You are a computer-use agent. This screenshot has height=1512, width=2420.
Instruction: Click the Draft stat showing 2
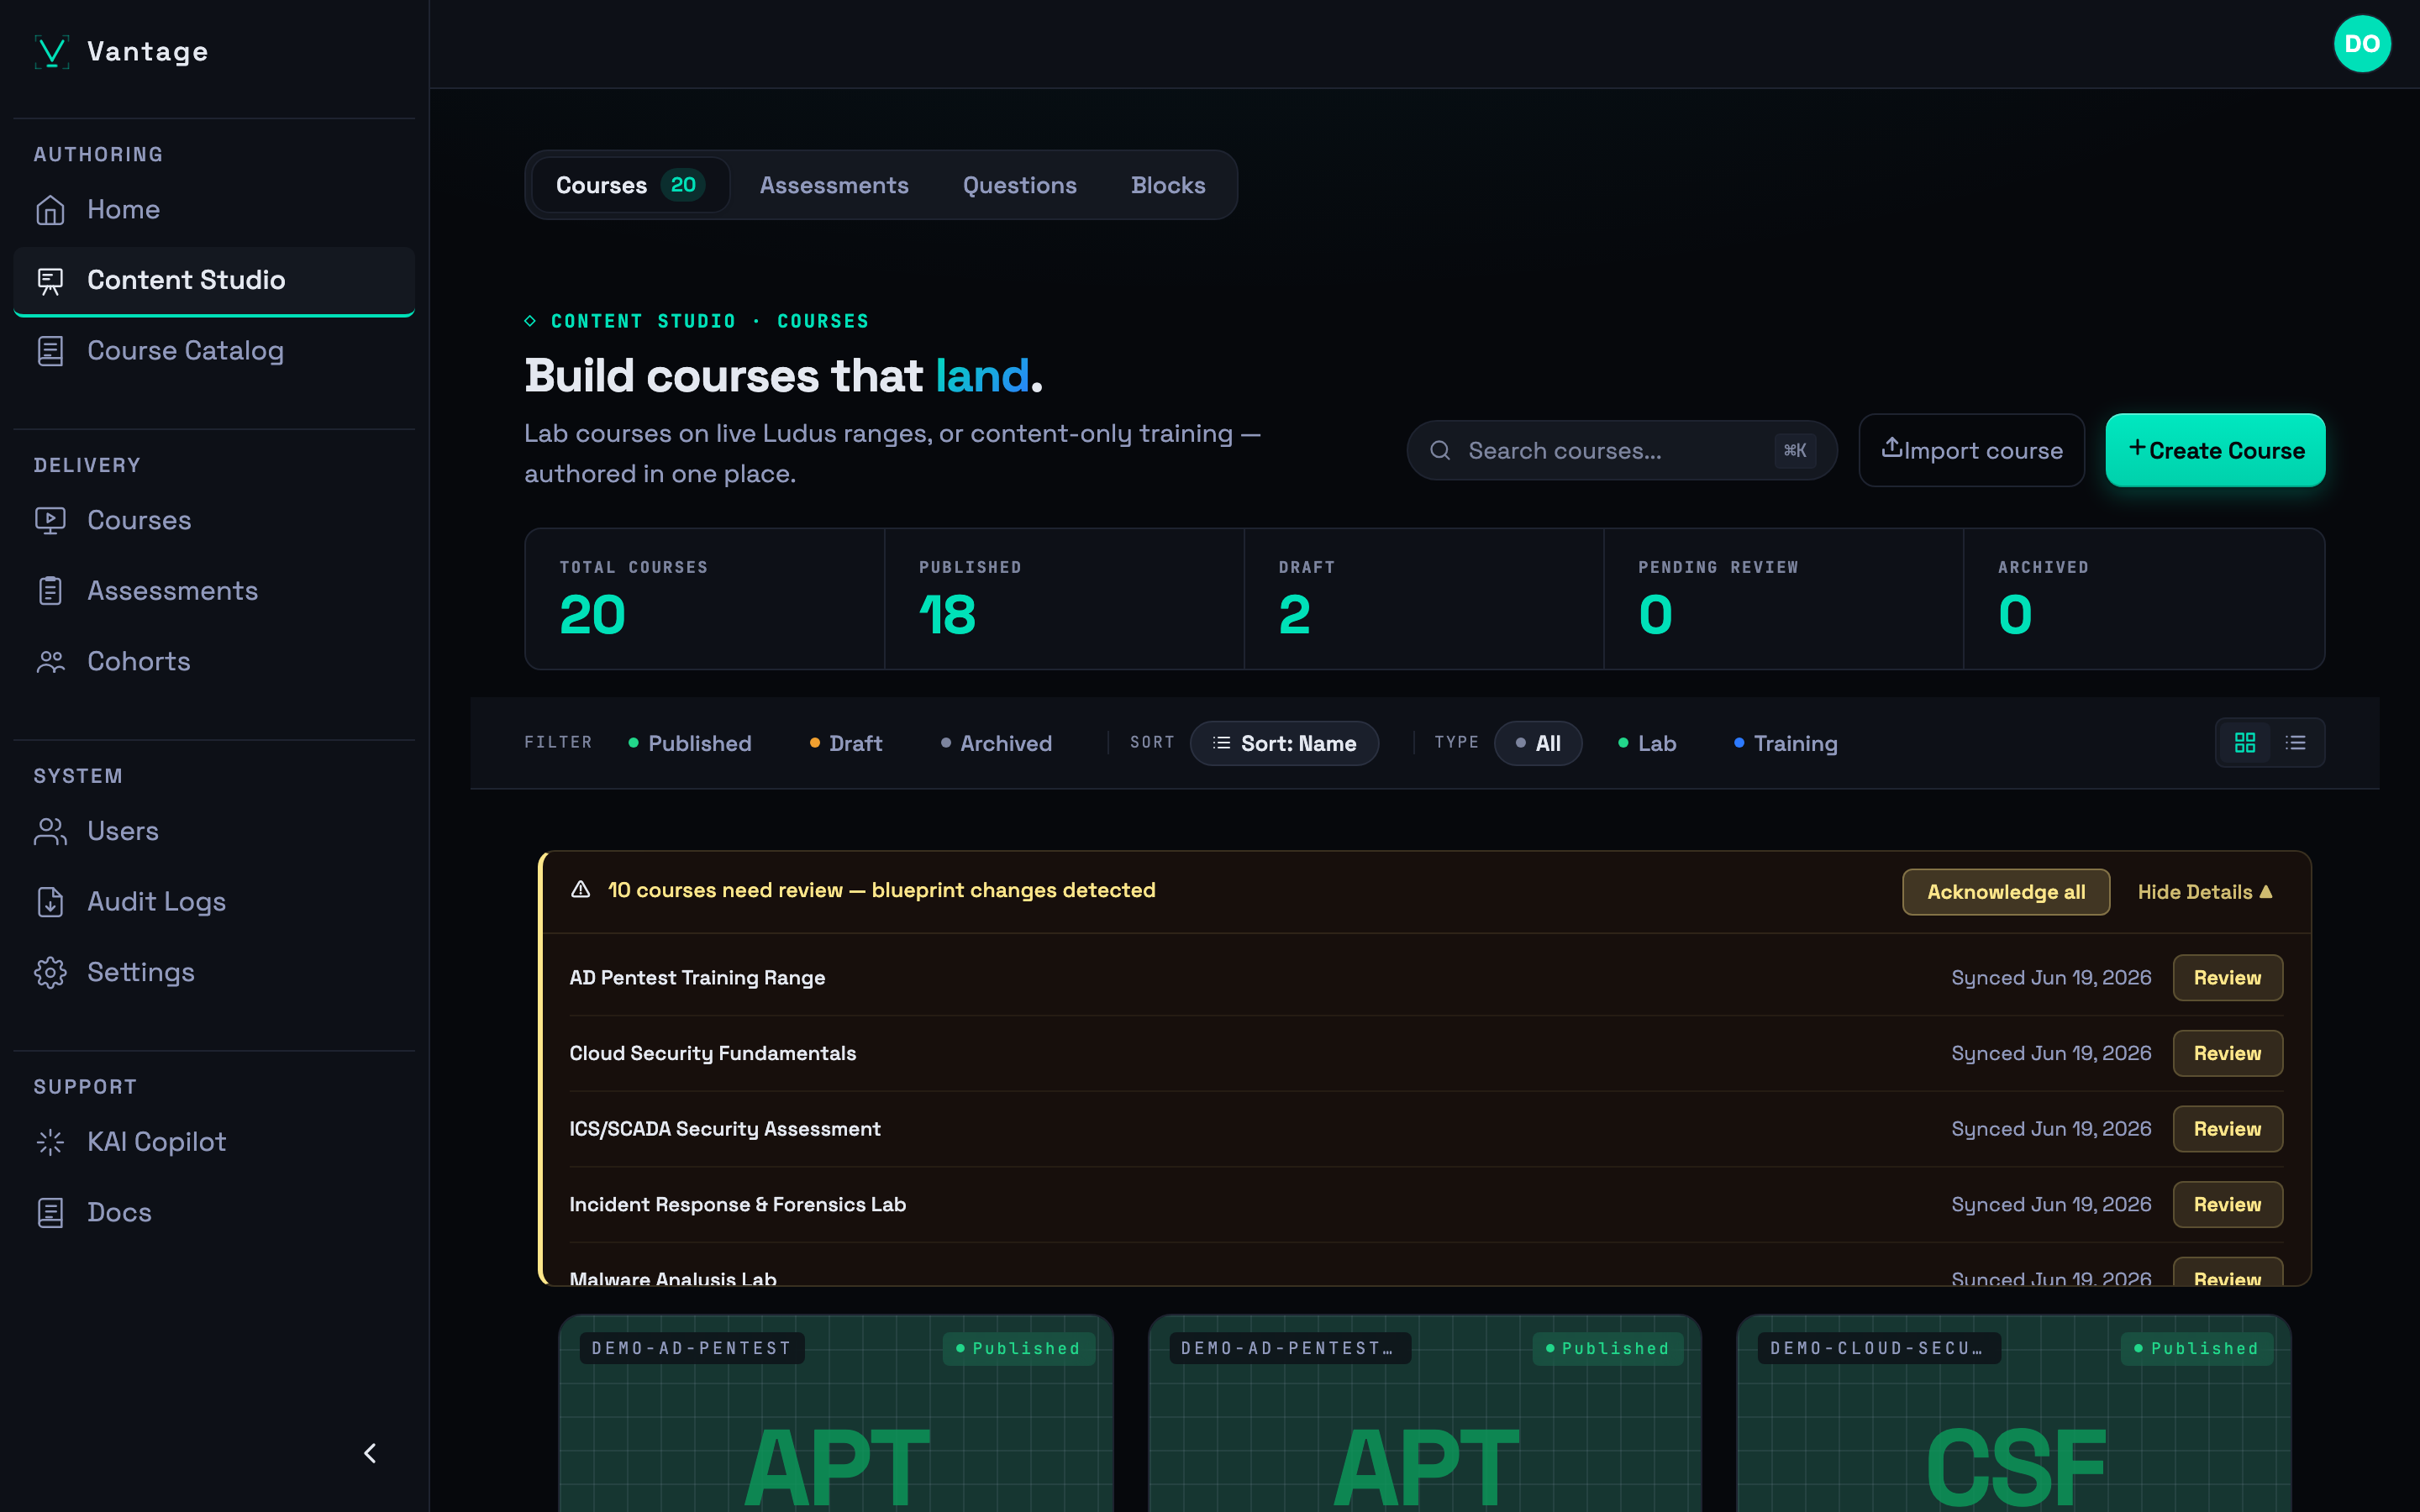pyautogui.click(x=1424, y=599)
